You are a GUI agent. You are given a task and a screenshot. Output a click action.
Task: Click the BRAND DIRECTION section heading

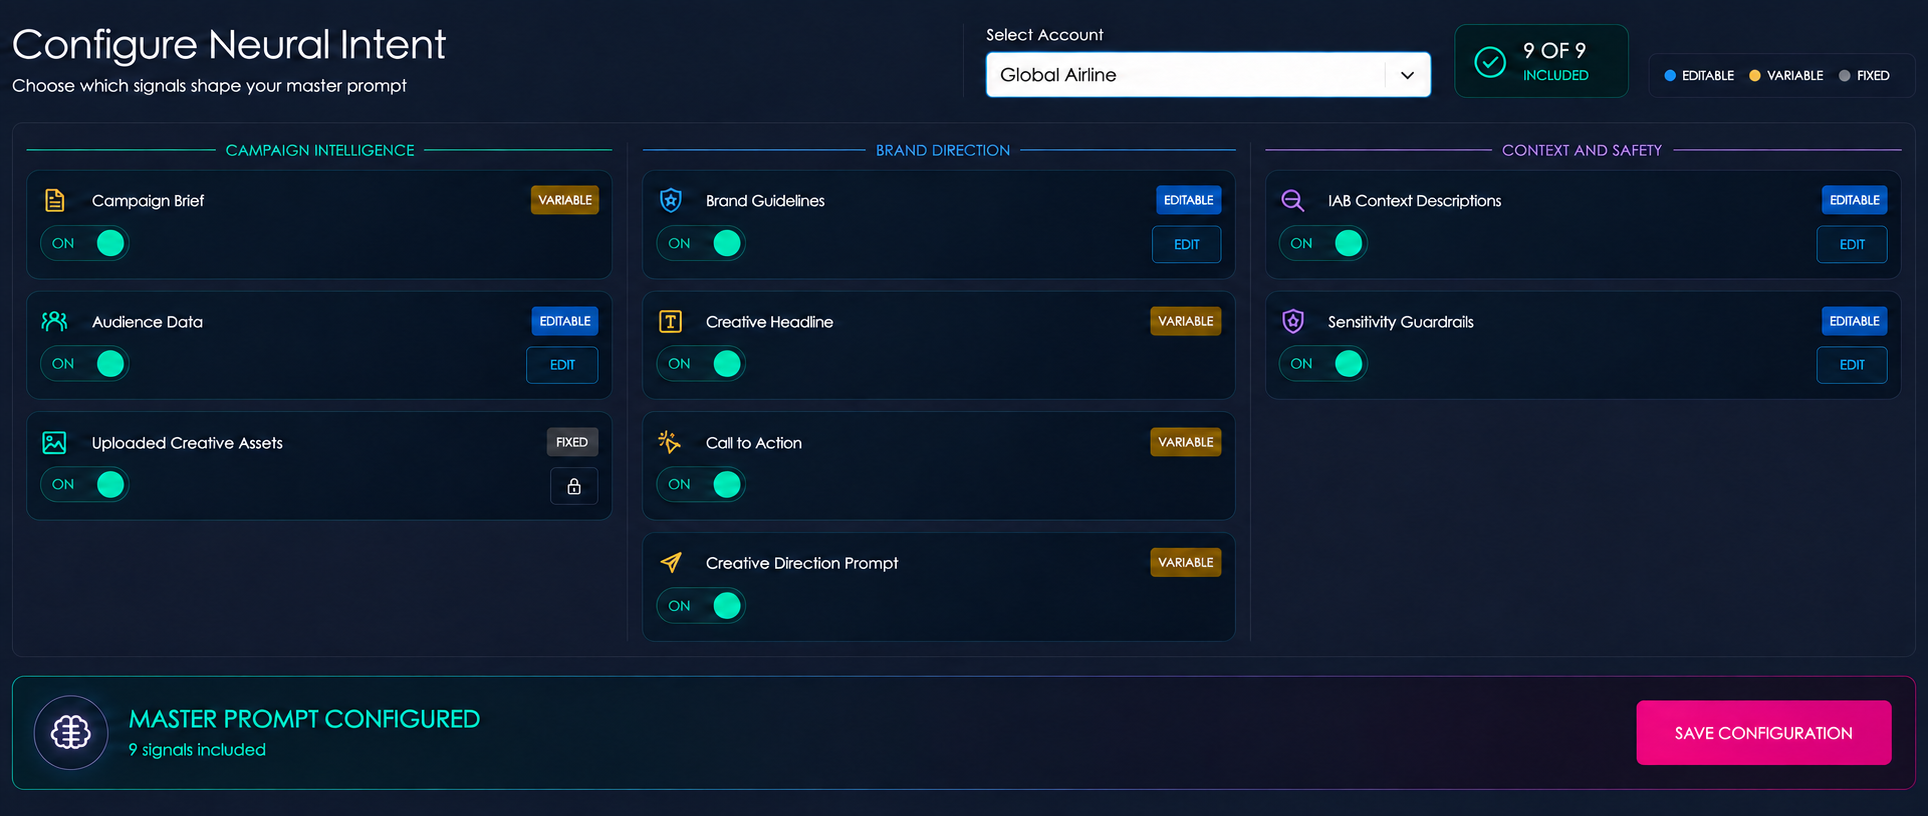pos(943,150)
